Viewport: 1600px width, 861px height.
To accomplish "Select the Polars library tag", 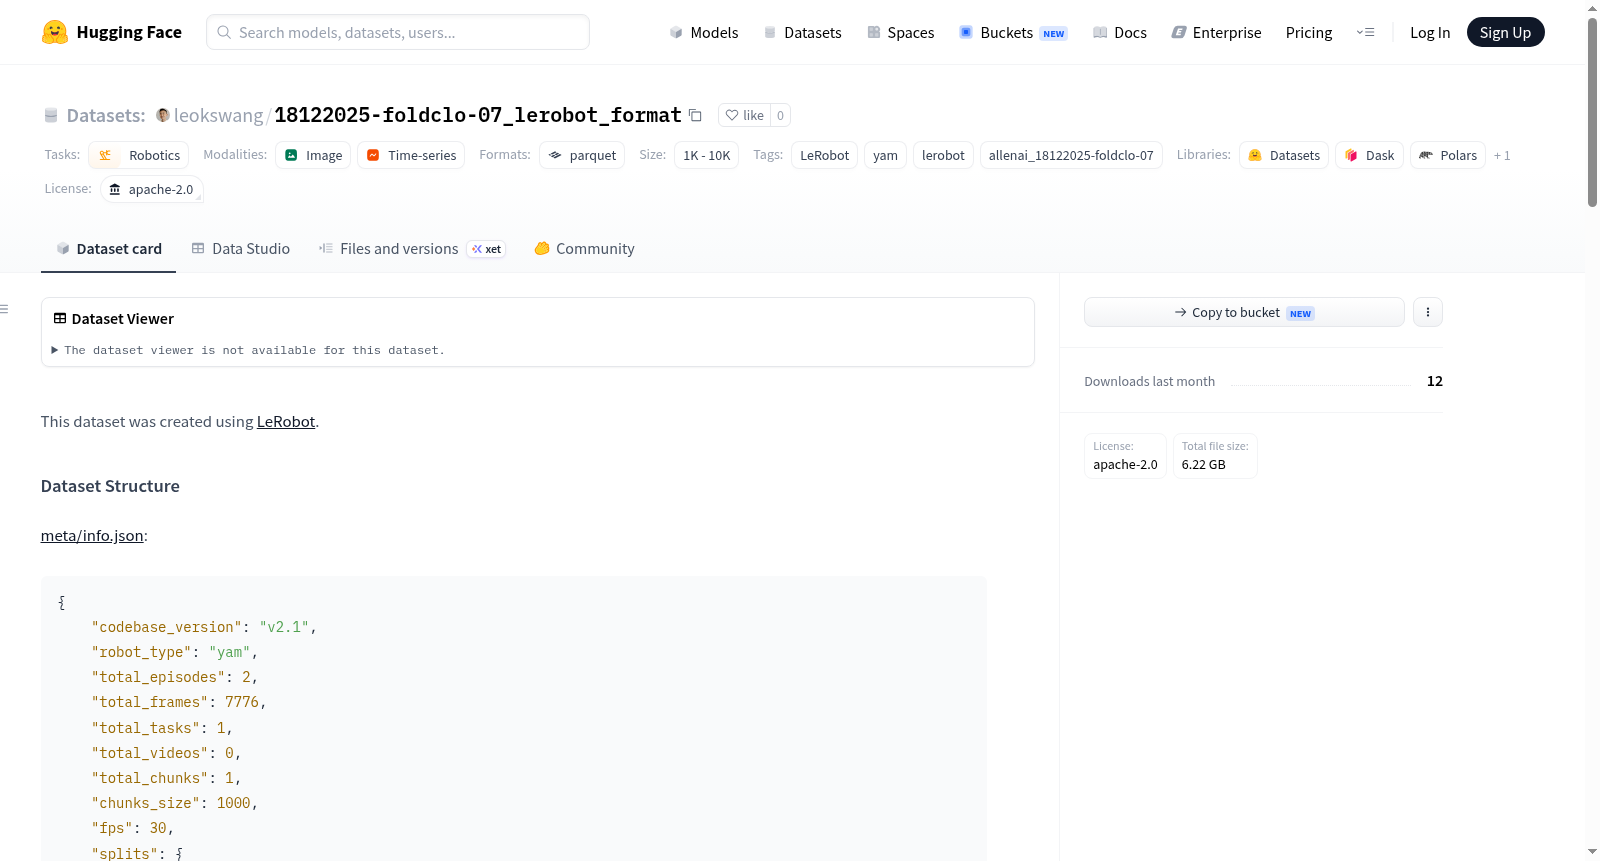I will [1448, 155].
